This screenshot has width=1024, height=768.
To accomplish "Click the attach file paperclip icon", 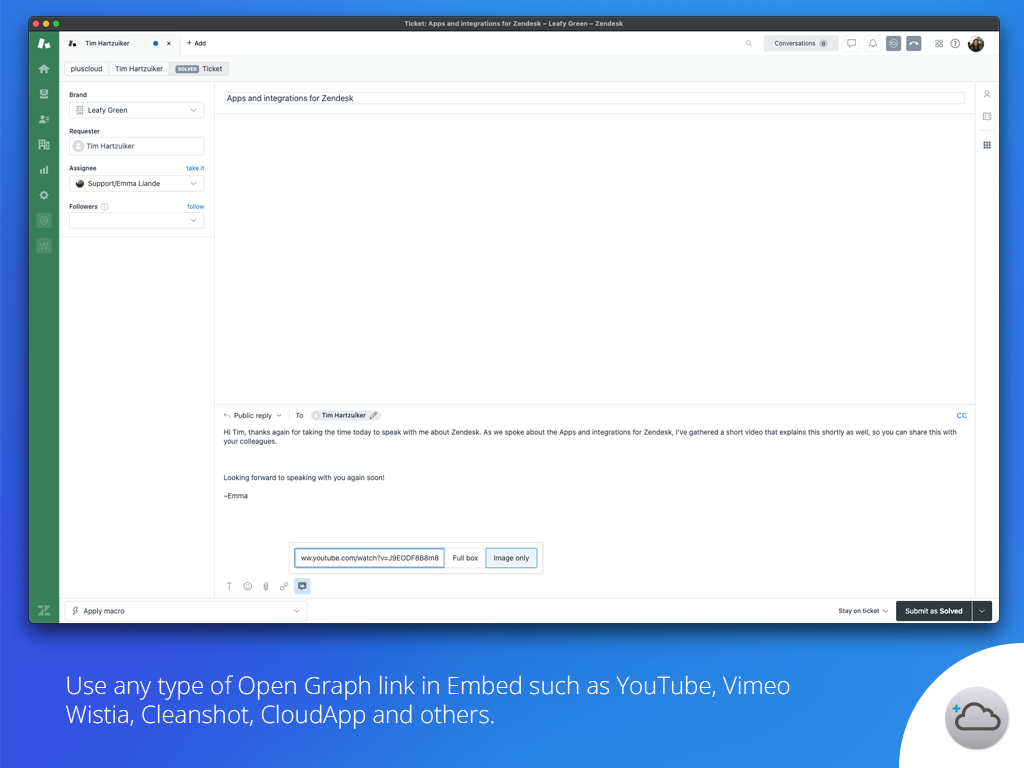I will [265, 586].
